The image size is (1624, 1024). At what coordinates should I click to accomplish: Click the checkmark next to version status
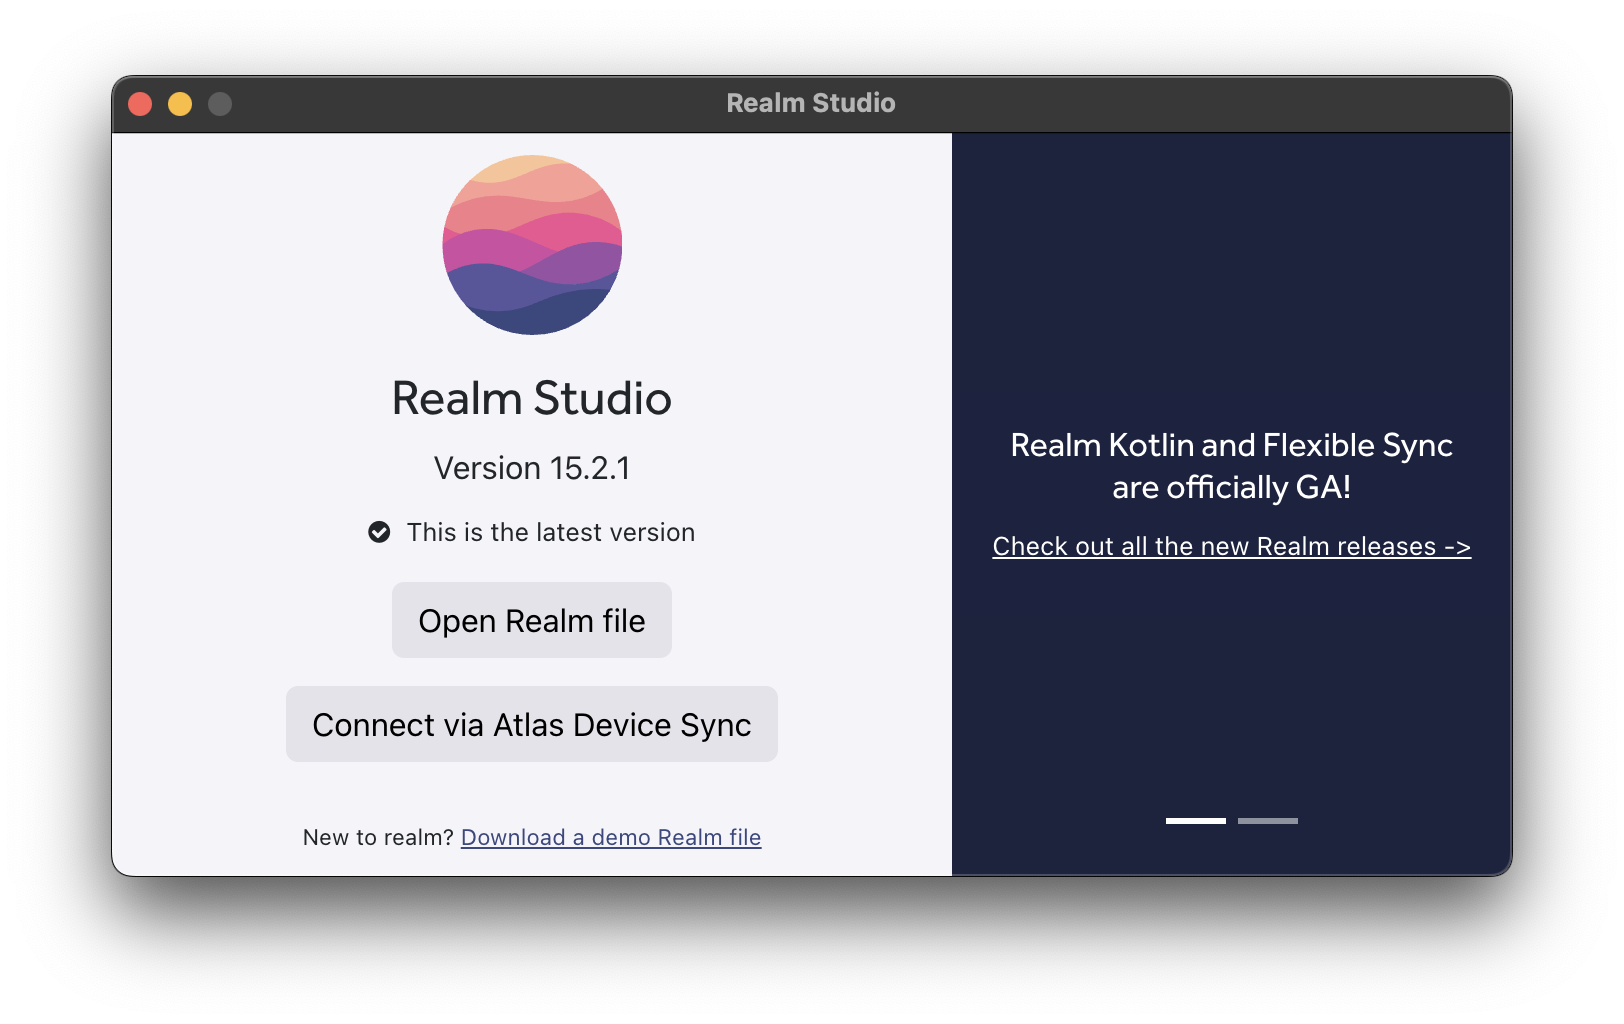click(379, 532)
